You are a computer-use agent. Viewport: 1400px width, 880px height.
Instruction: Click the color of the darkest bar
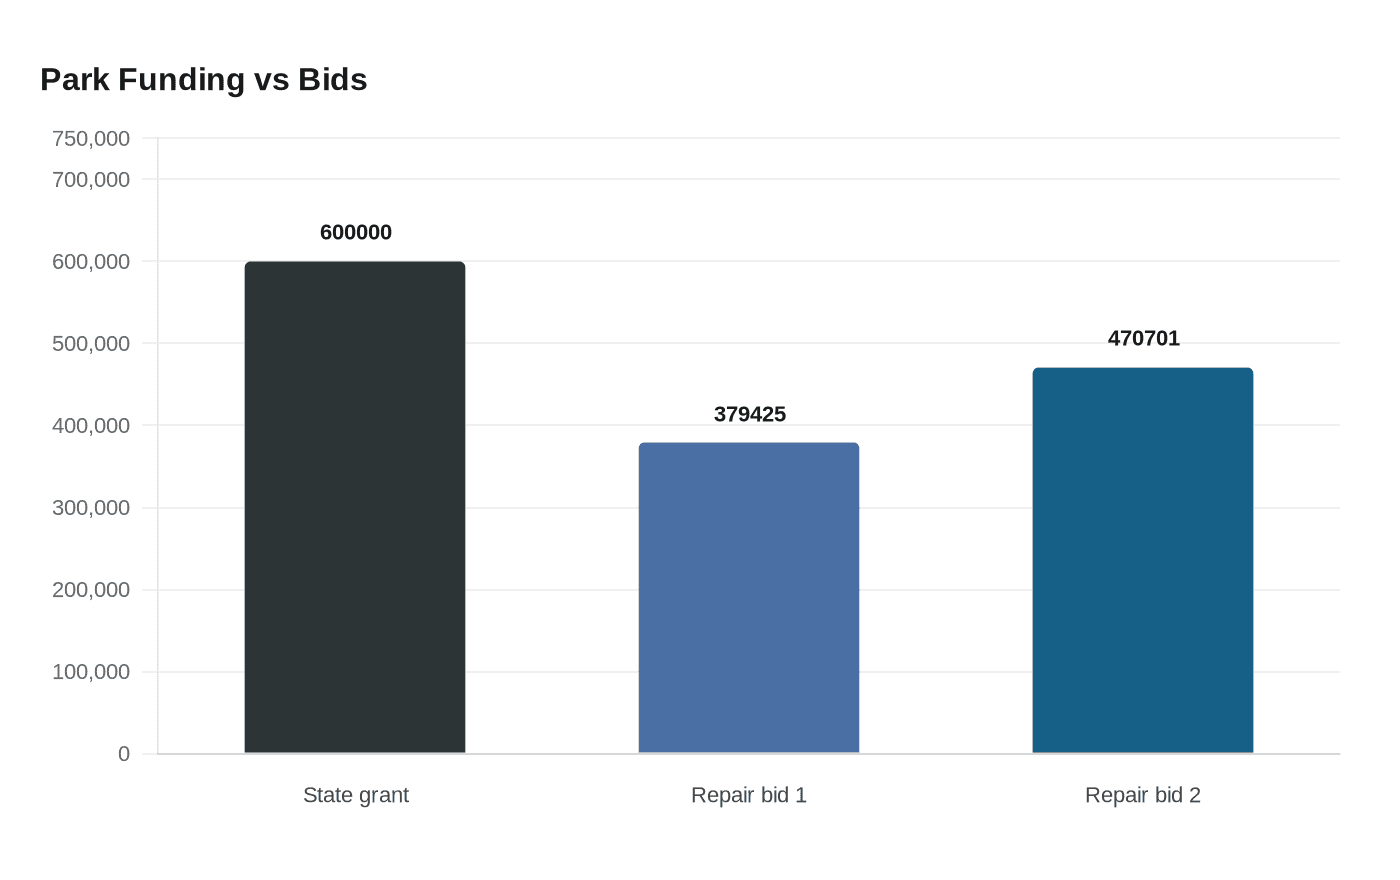click(355, 507)
